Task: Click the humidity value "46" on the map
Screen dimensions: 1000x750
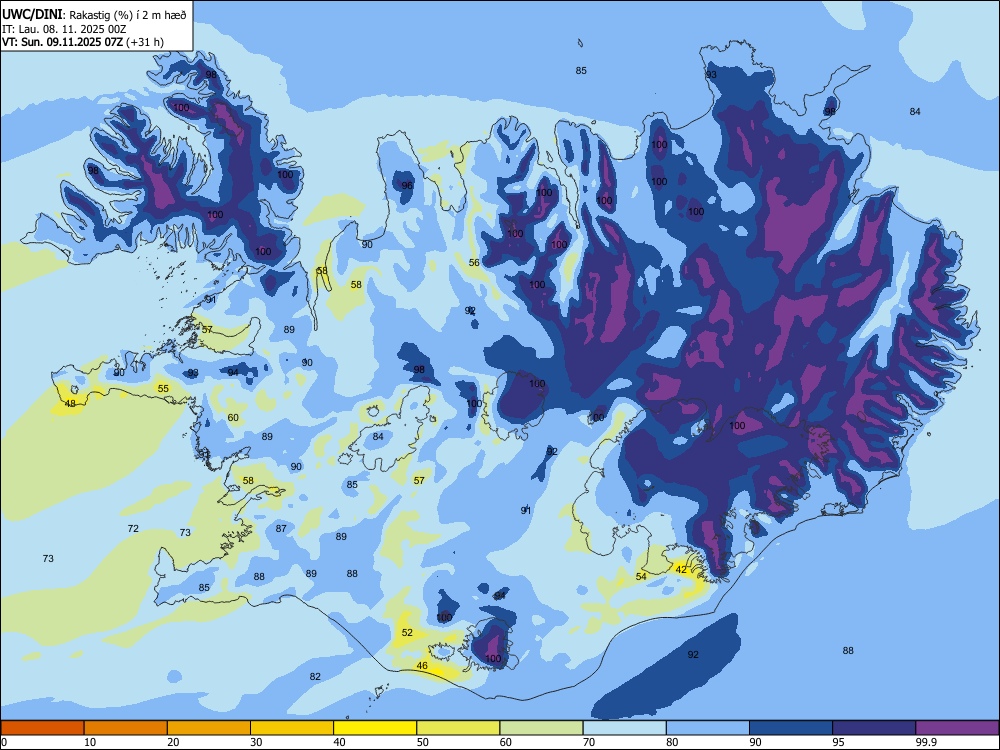Action: 422,666
